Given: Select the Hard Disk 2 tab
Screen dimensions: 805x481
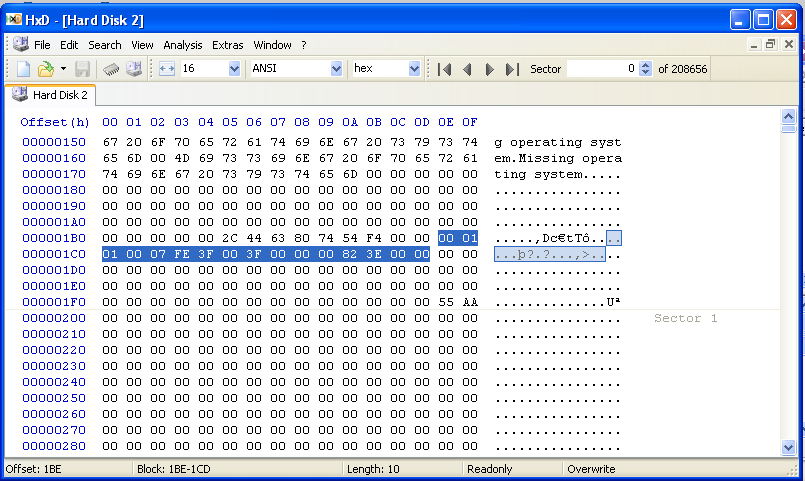Looking at the screenshot, I should click(x=50, y=95).
